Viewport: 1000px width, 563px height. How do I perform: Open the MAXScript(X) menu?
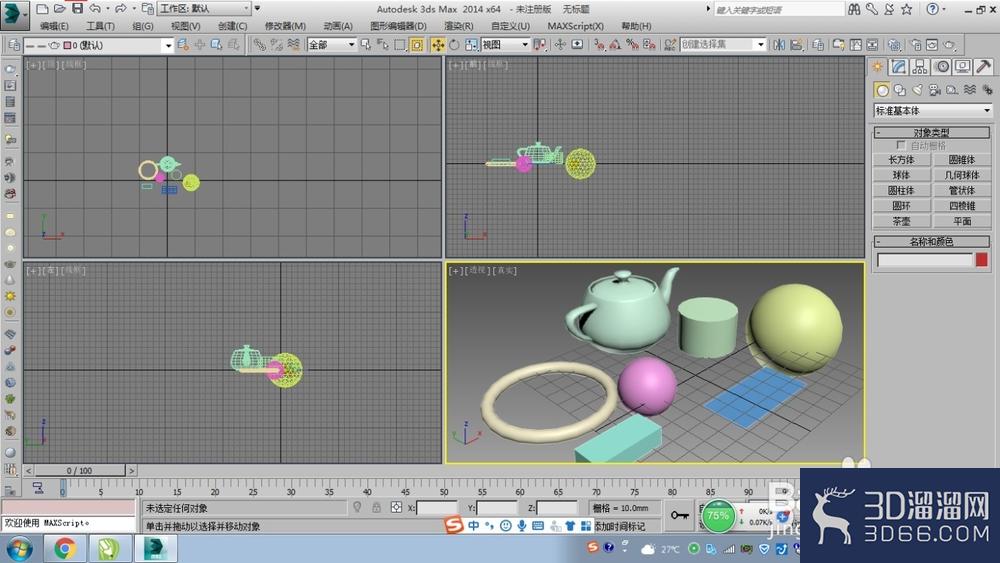(x=575, y=26)
